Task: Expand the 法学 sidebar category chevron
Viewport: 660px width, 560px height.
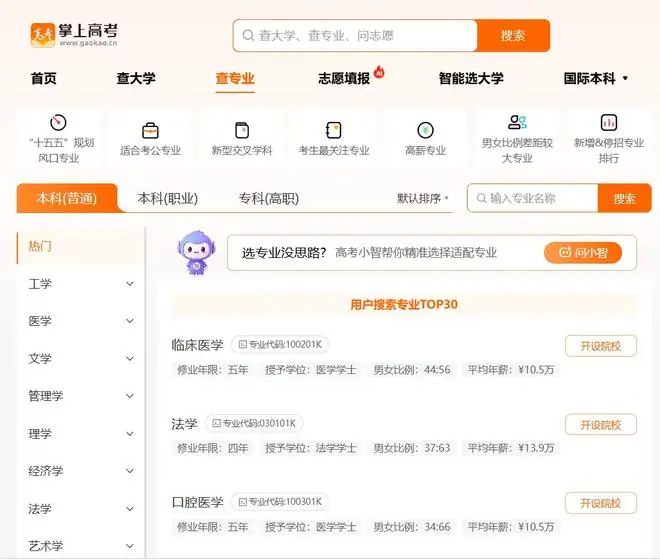Action: click(130, 509)
